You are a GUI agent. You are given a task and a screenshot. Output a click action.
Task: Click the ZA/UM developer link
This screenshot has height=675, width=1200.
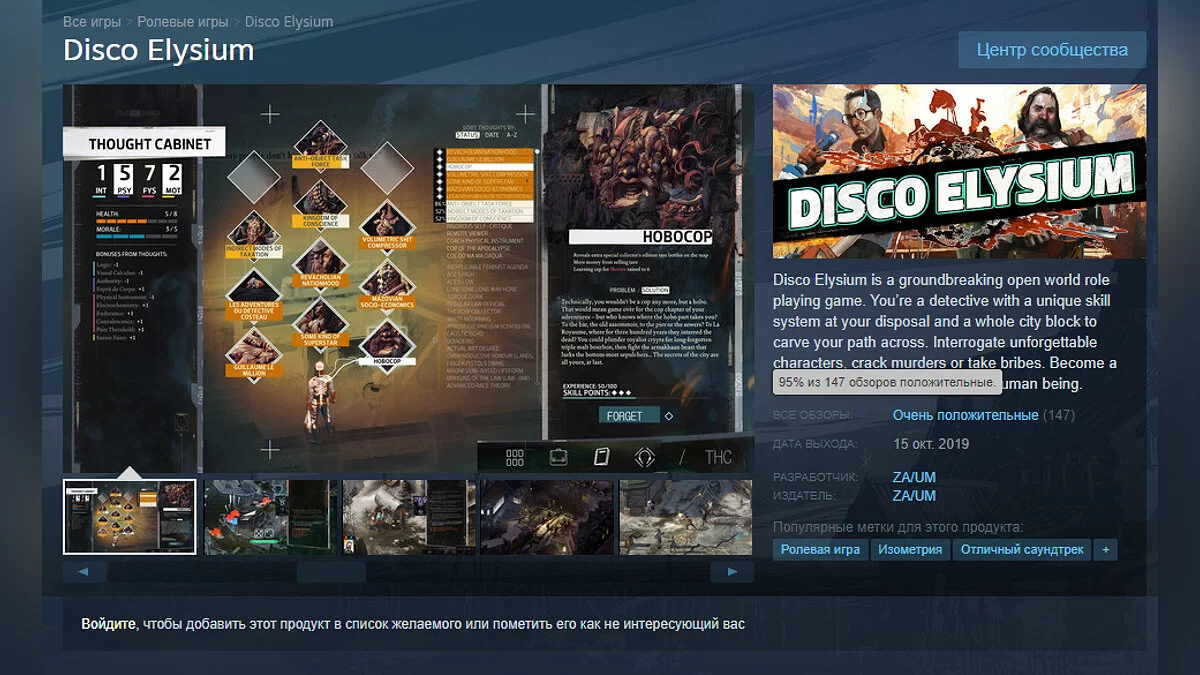click(914, 478)
